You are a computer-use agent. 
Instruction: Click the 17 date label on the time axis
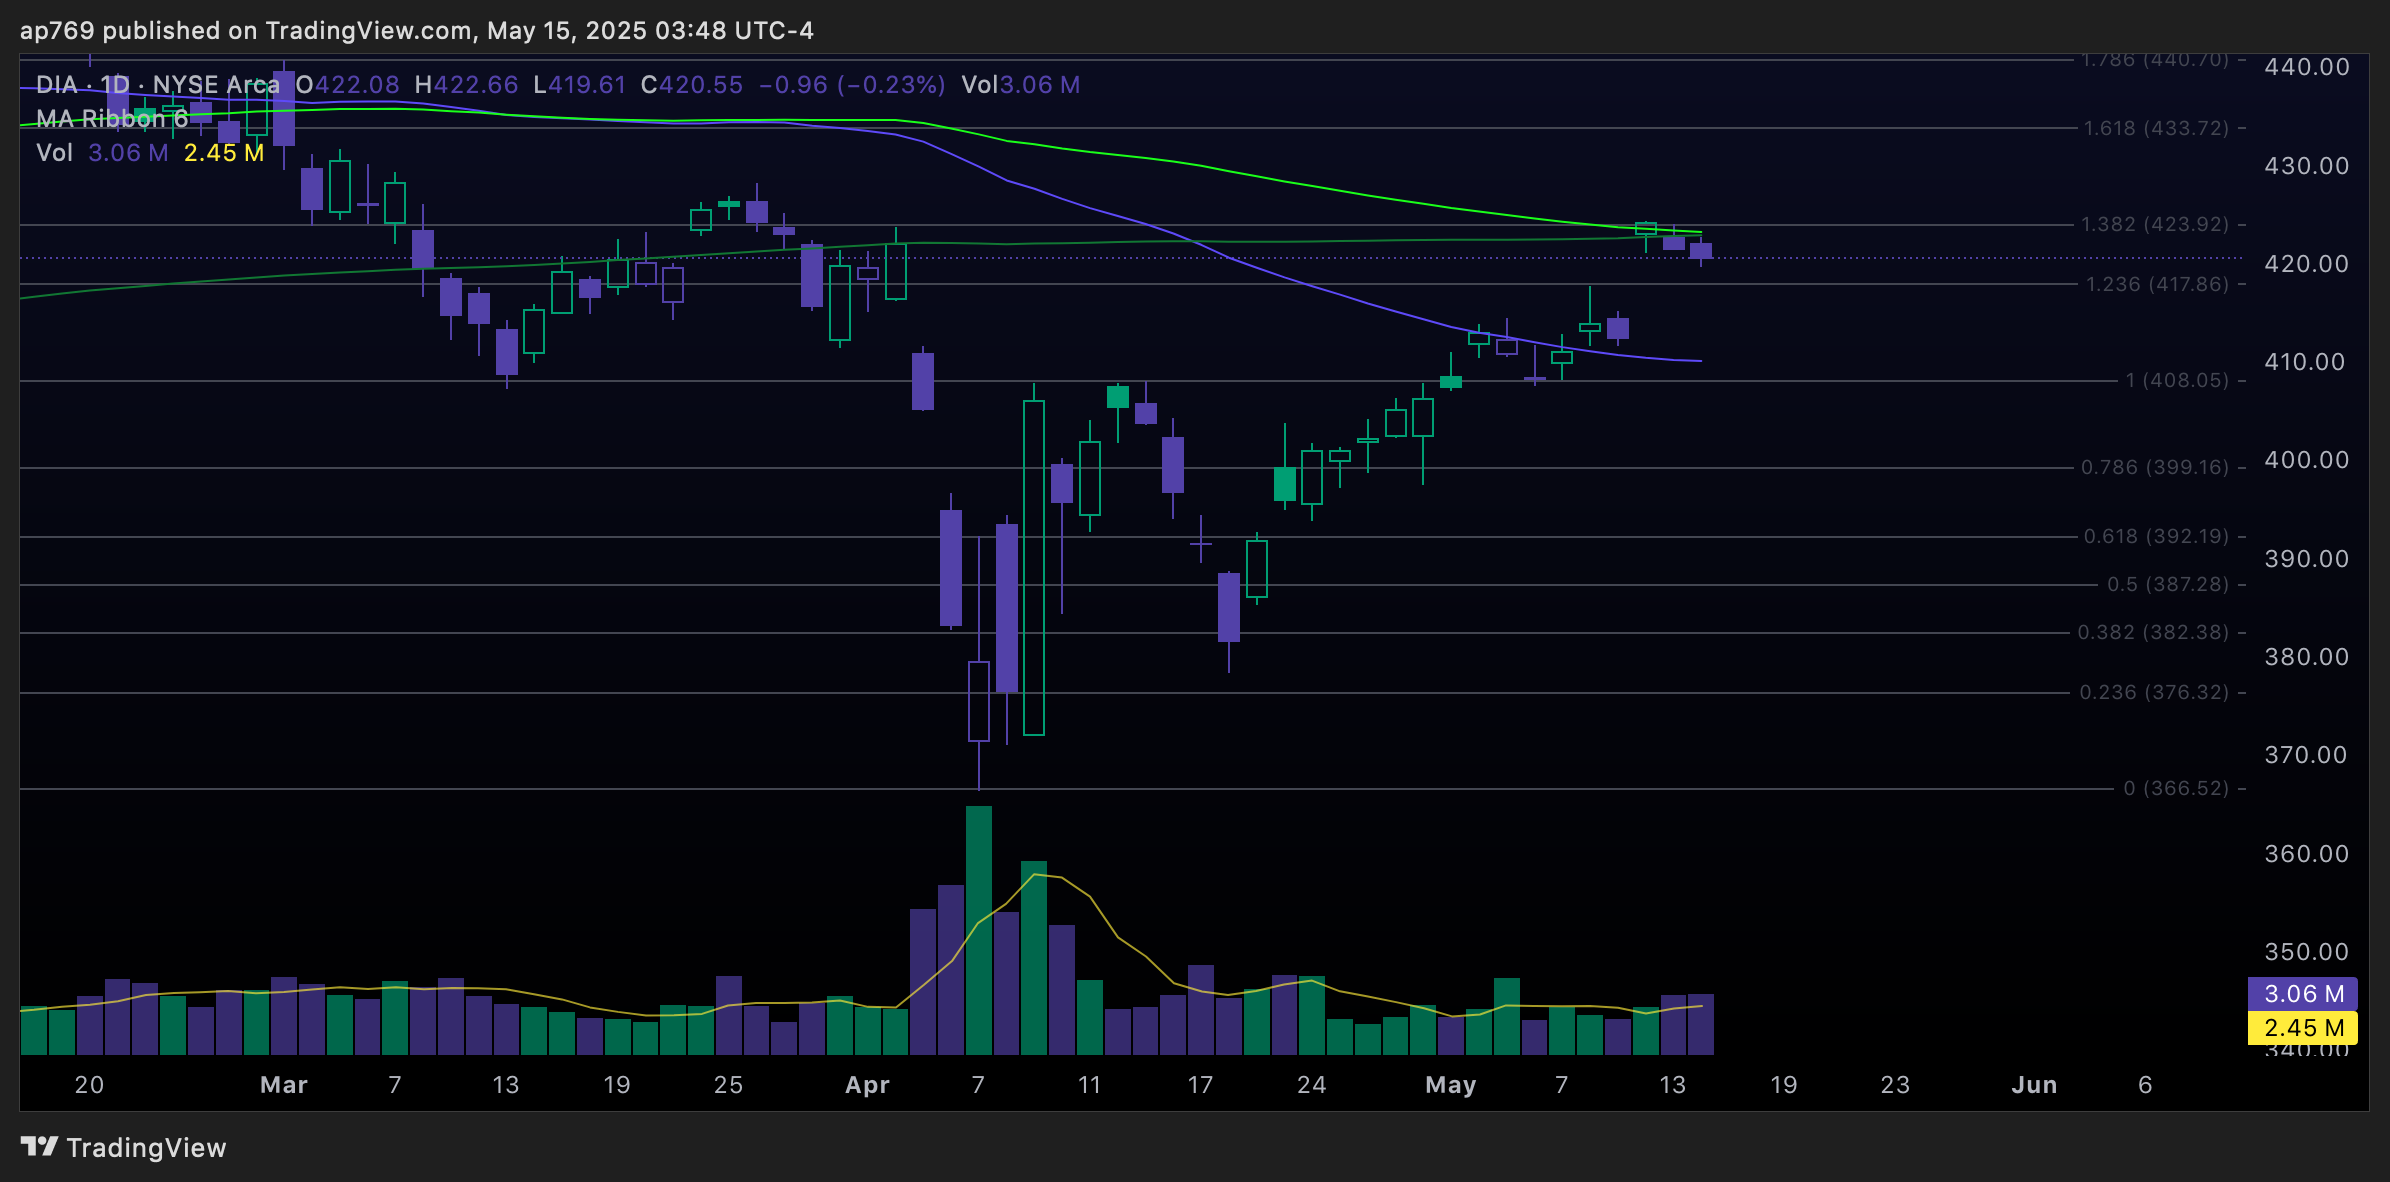(x=1200, y=1085)
